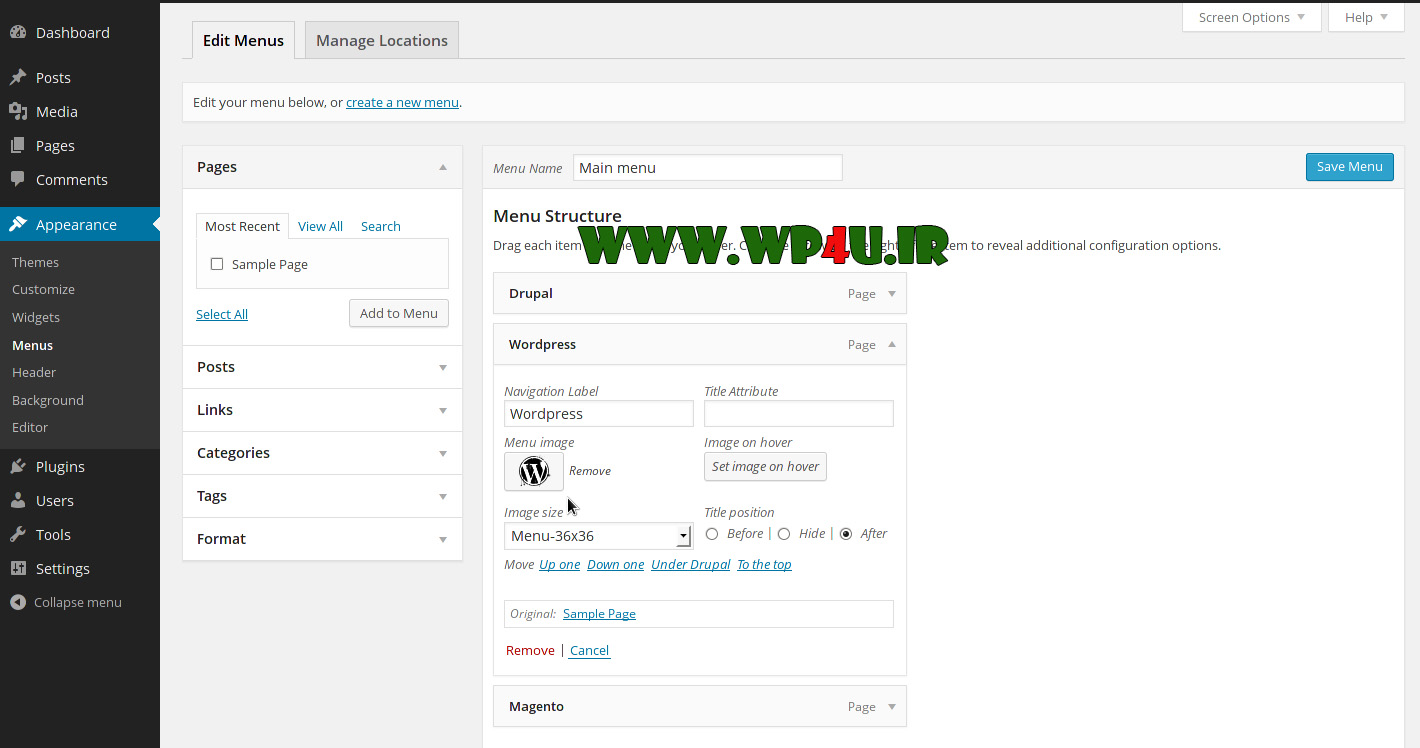
Task: Select the After title position
Action: pos(846,534)
